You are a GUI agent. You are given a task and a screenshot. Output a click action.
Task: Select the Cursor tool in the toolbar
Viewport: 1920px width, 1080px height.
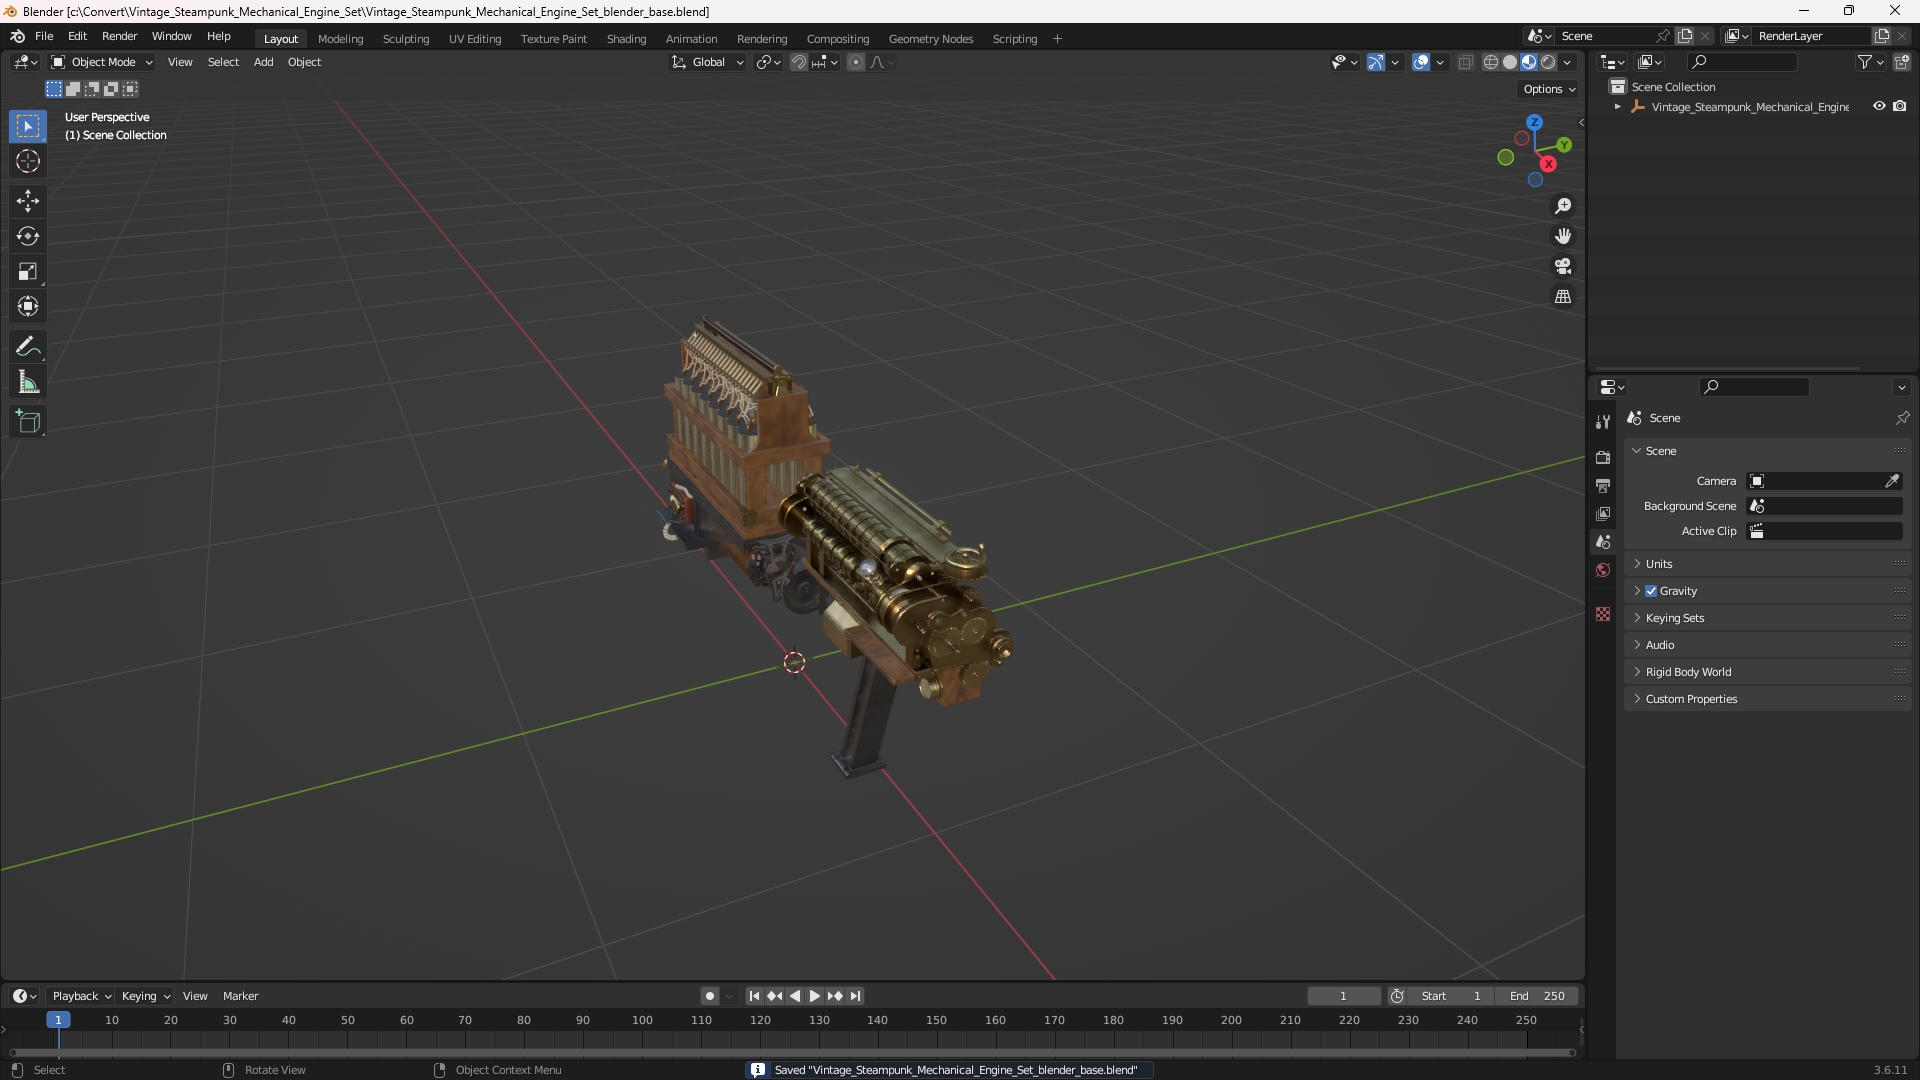click(x=28, y=161)
